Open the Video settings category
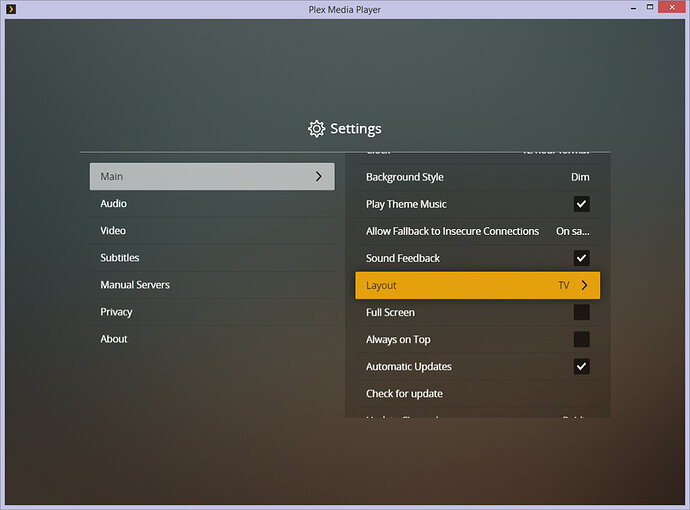Image resolution: width=690 pixels, height=510 pixels. tap(212, 231)
